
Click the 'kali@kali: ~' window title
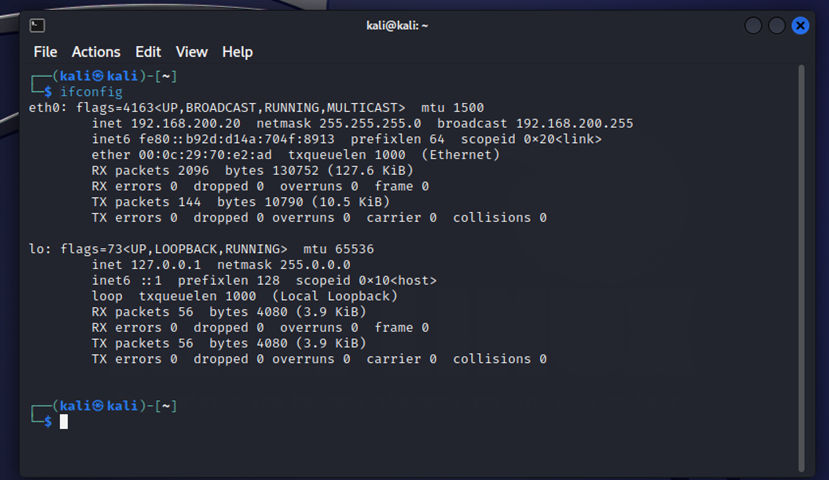pos(397,25)
